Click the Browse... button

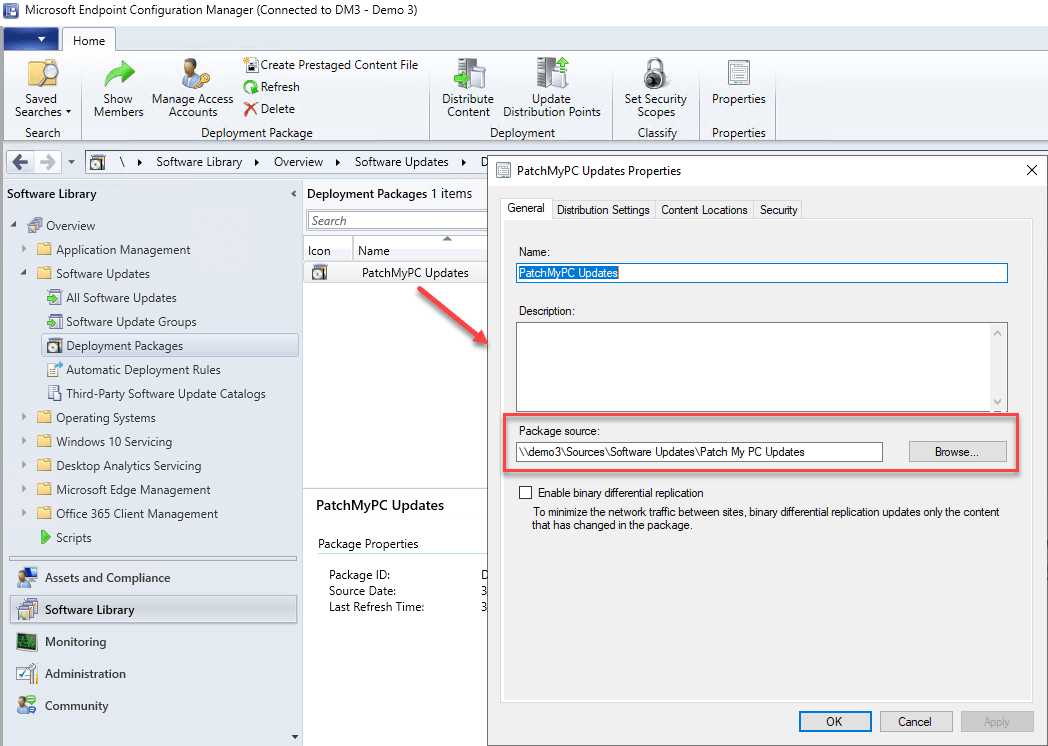pos(957,452)
